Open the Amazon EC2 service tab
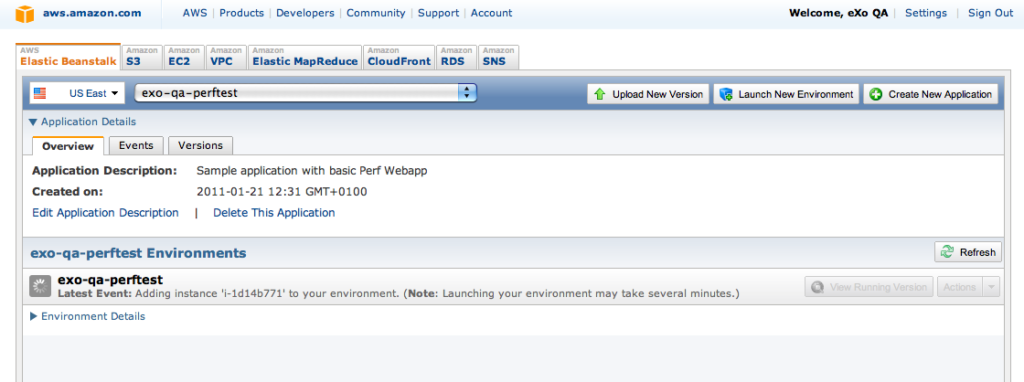Image resolution: width=1024 pixels, height=382 pixels. pyautogui.click(x=184, y=57)
